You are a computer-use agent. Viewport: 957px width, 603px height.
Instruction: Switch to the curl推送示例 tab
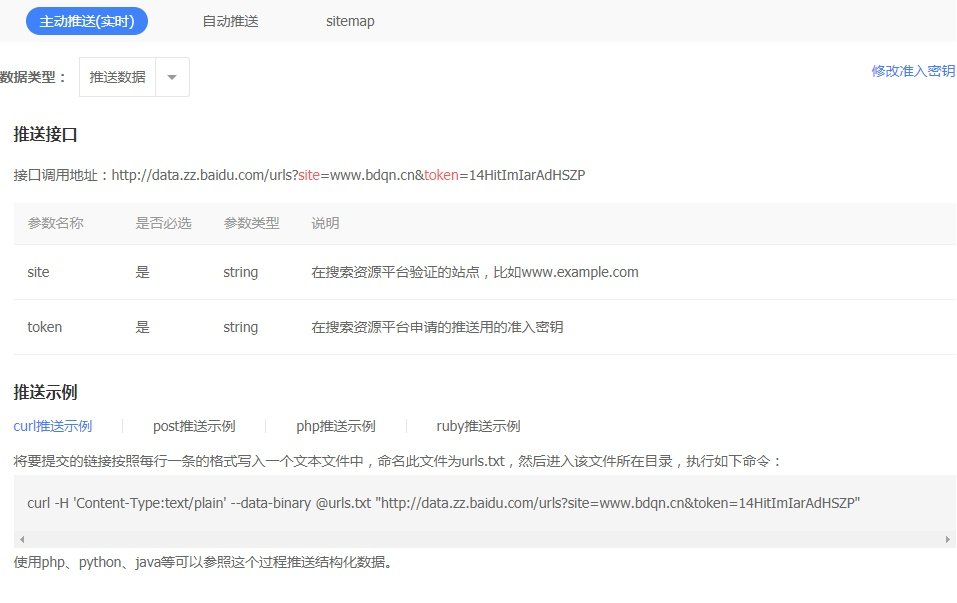coord(52,426)
